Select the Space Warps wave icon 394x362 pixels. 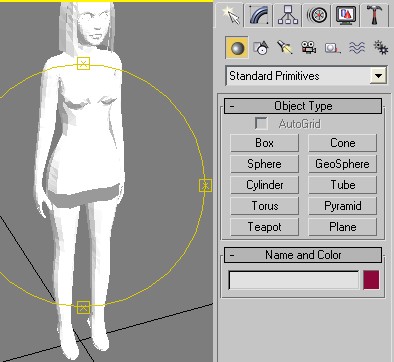356,48
